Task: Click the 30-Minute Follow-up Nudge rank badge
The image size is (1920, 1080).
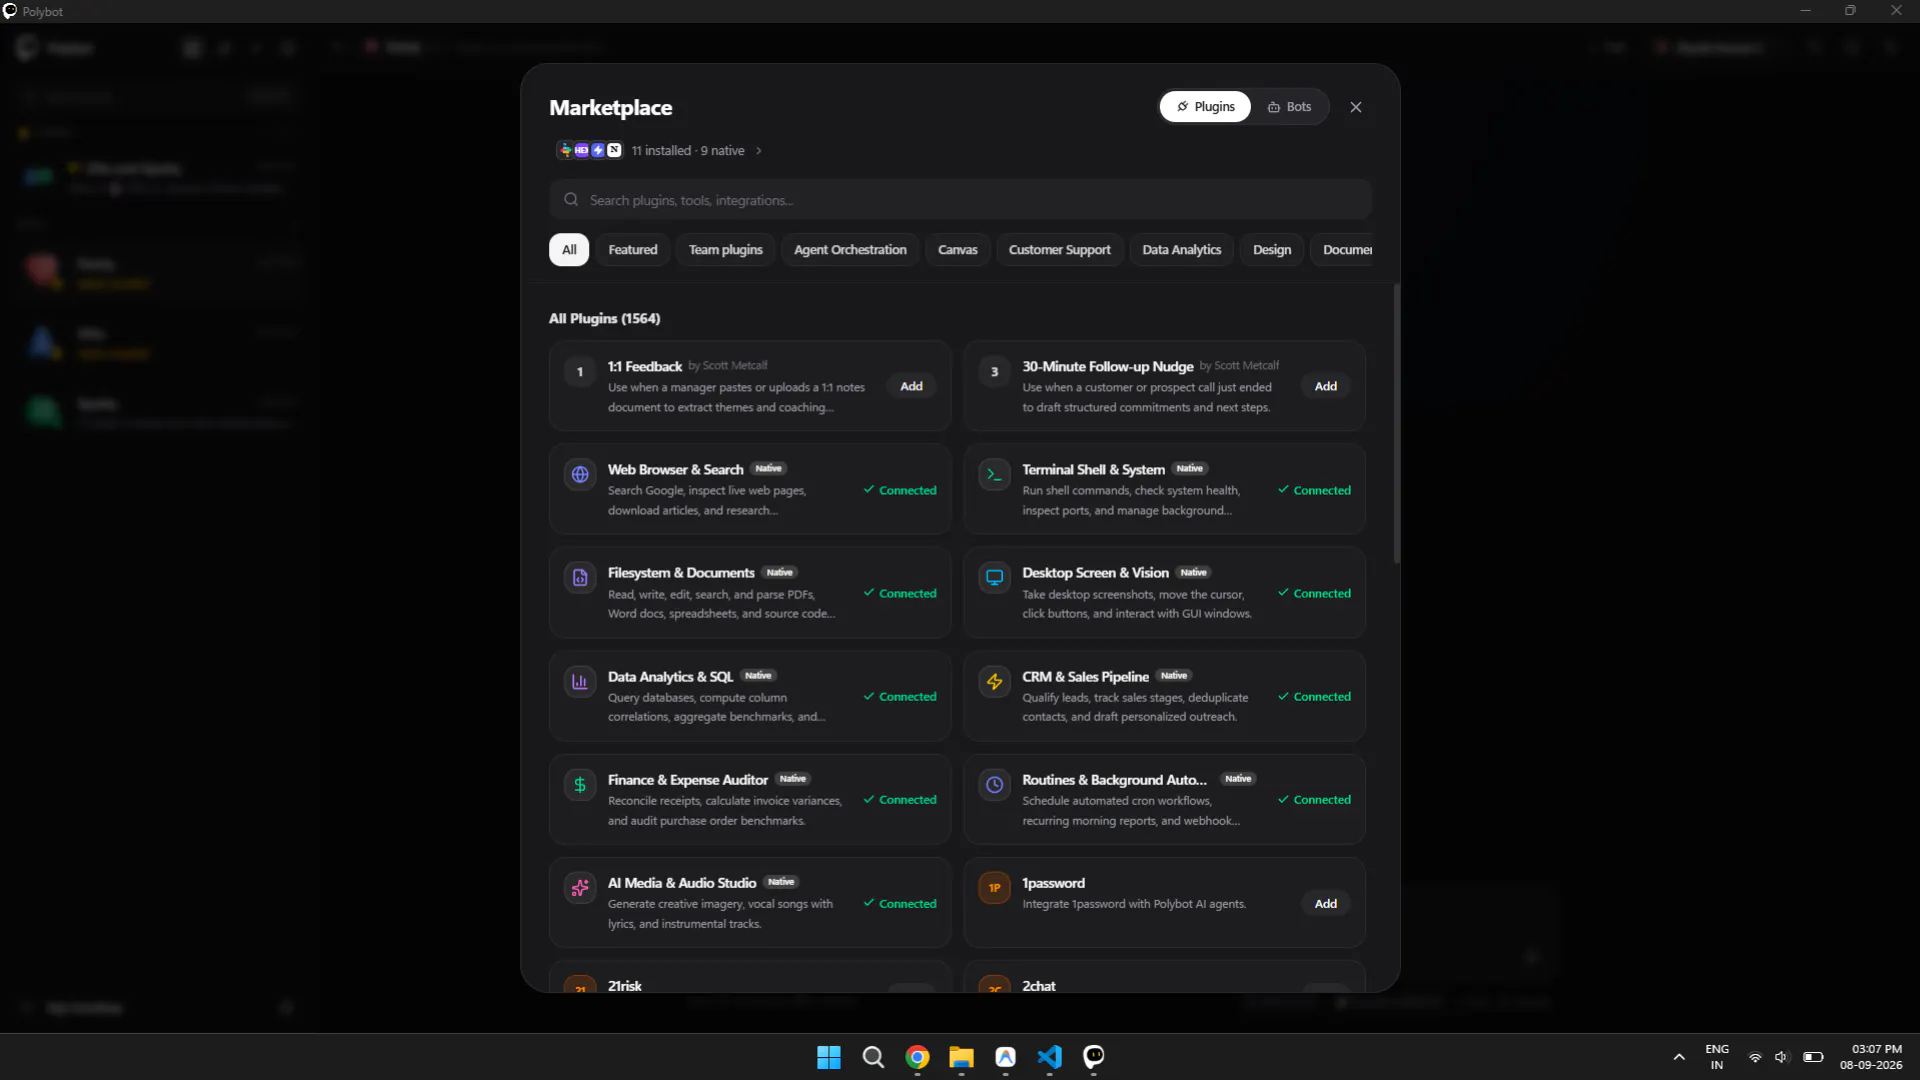Action: tap(994, 372)
